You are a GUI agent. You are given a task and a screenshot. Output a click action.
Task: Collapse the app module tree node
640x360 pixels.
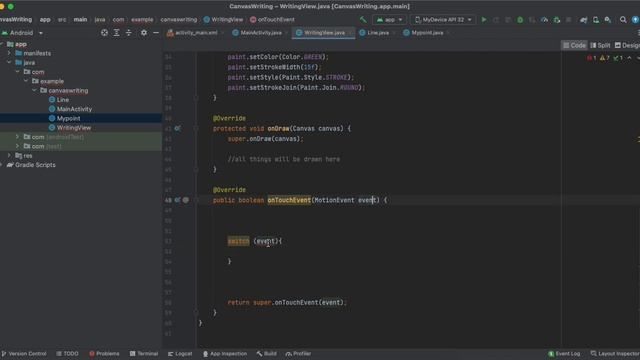click(2, 44)
